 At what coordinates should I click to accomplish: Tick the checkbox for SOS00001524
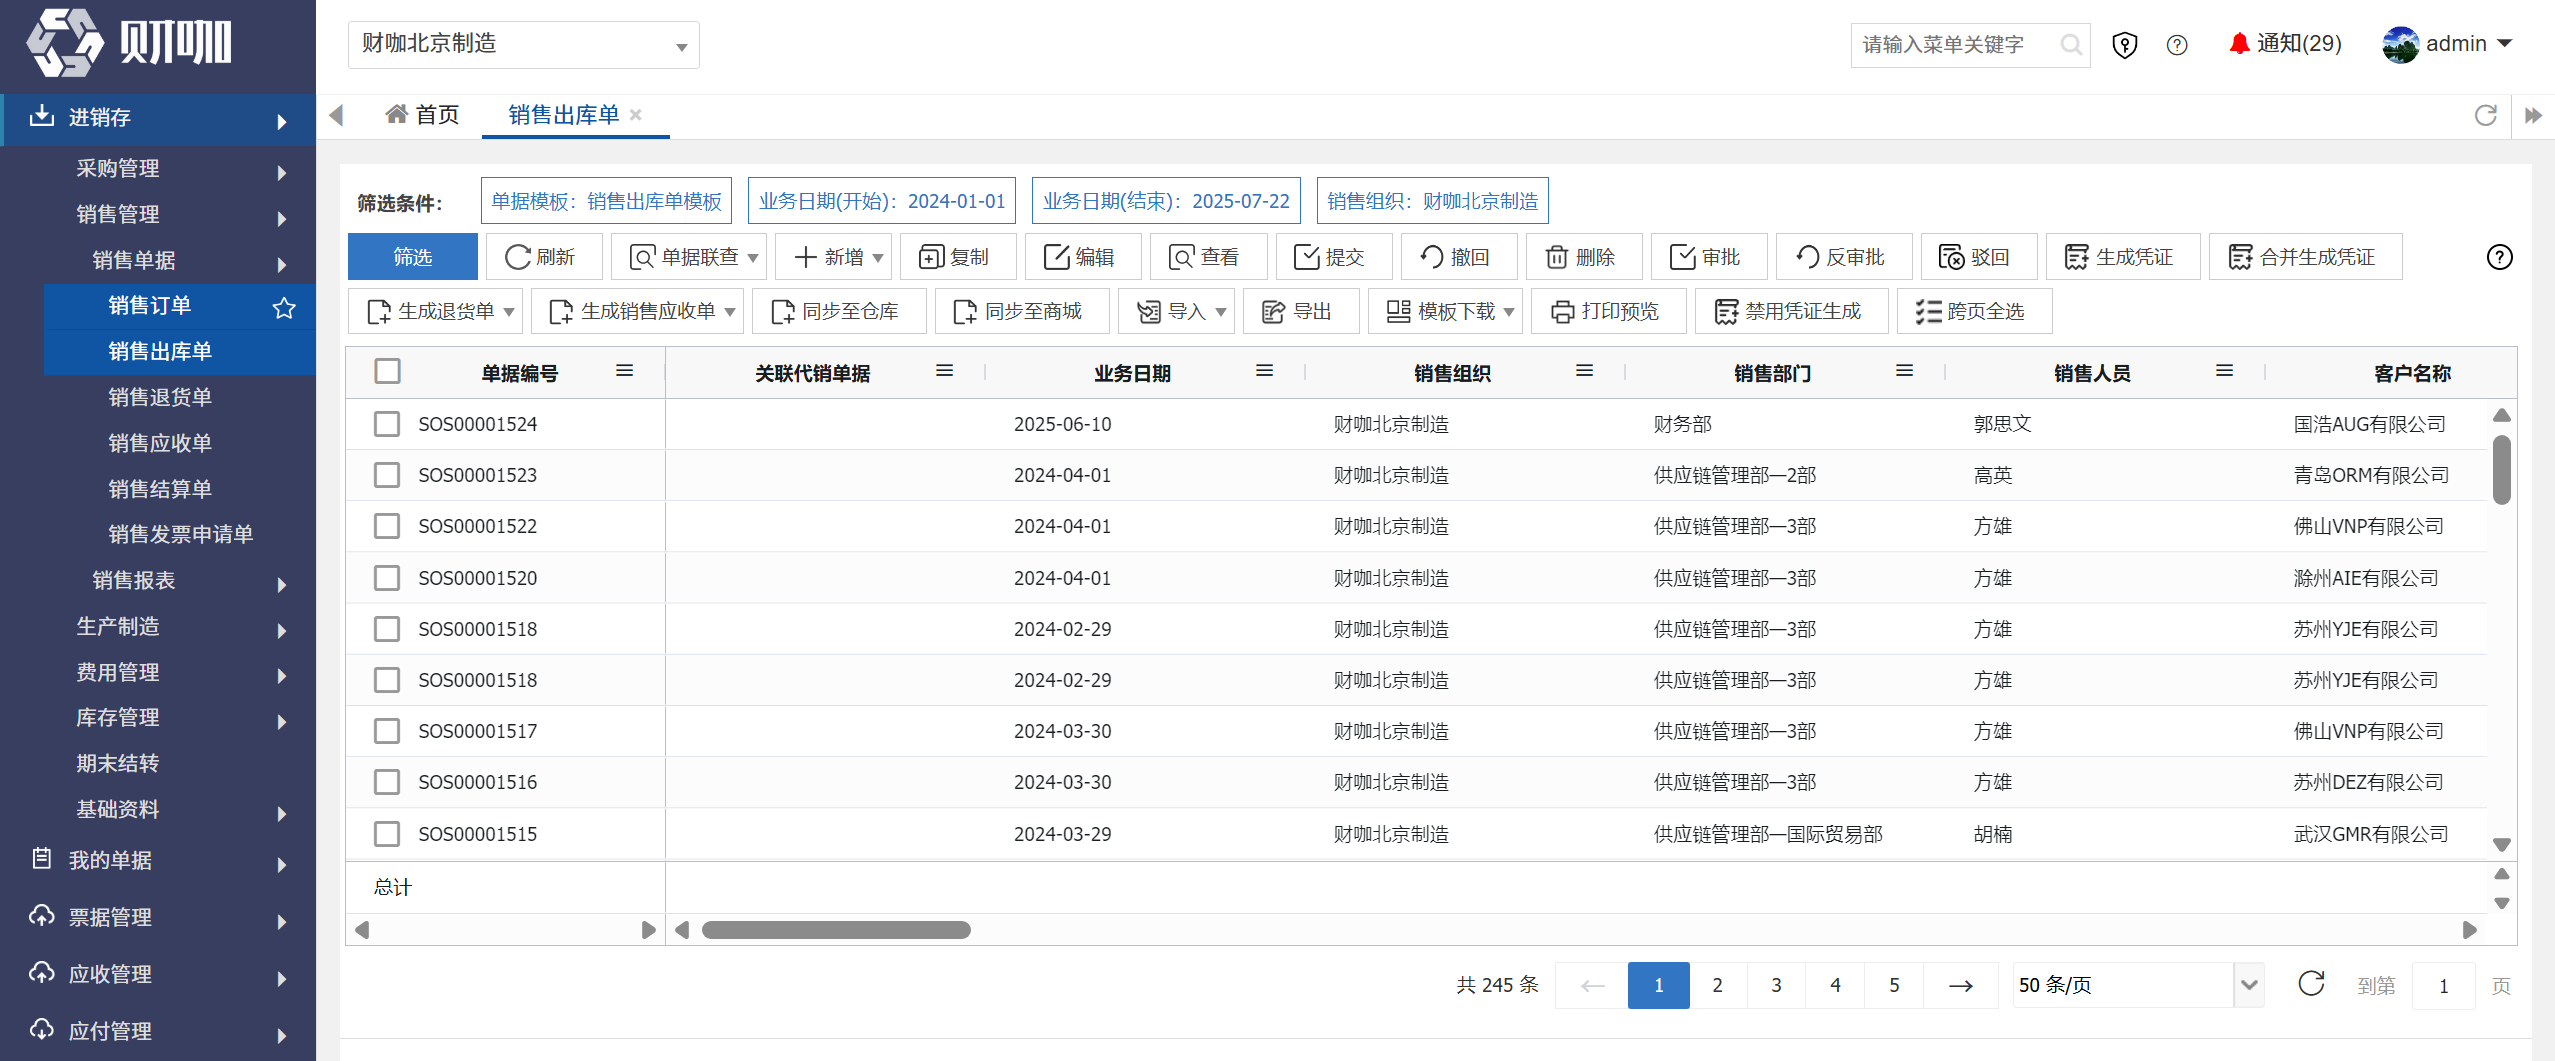click(387, 424)
